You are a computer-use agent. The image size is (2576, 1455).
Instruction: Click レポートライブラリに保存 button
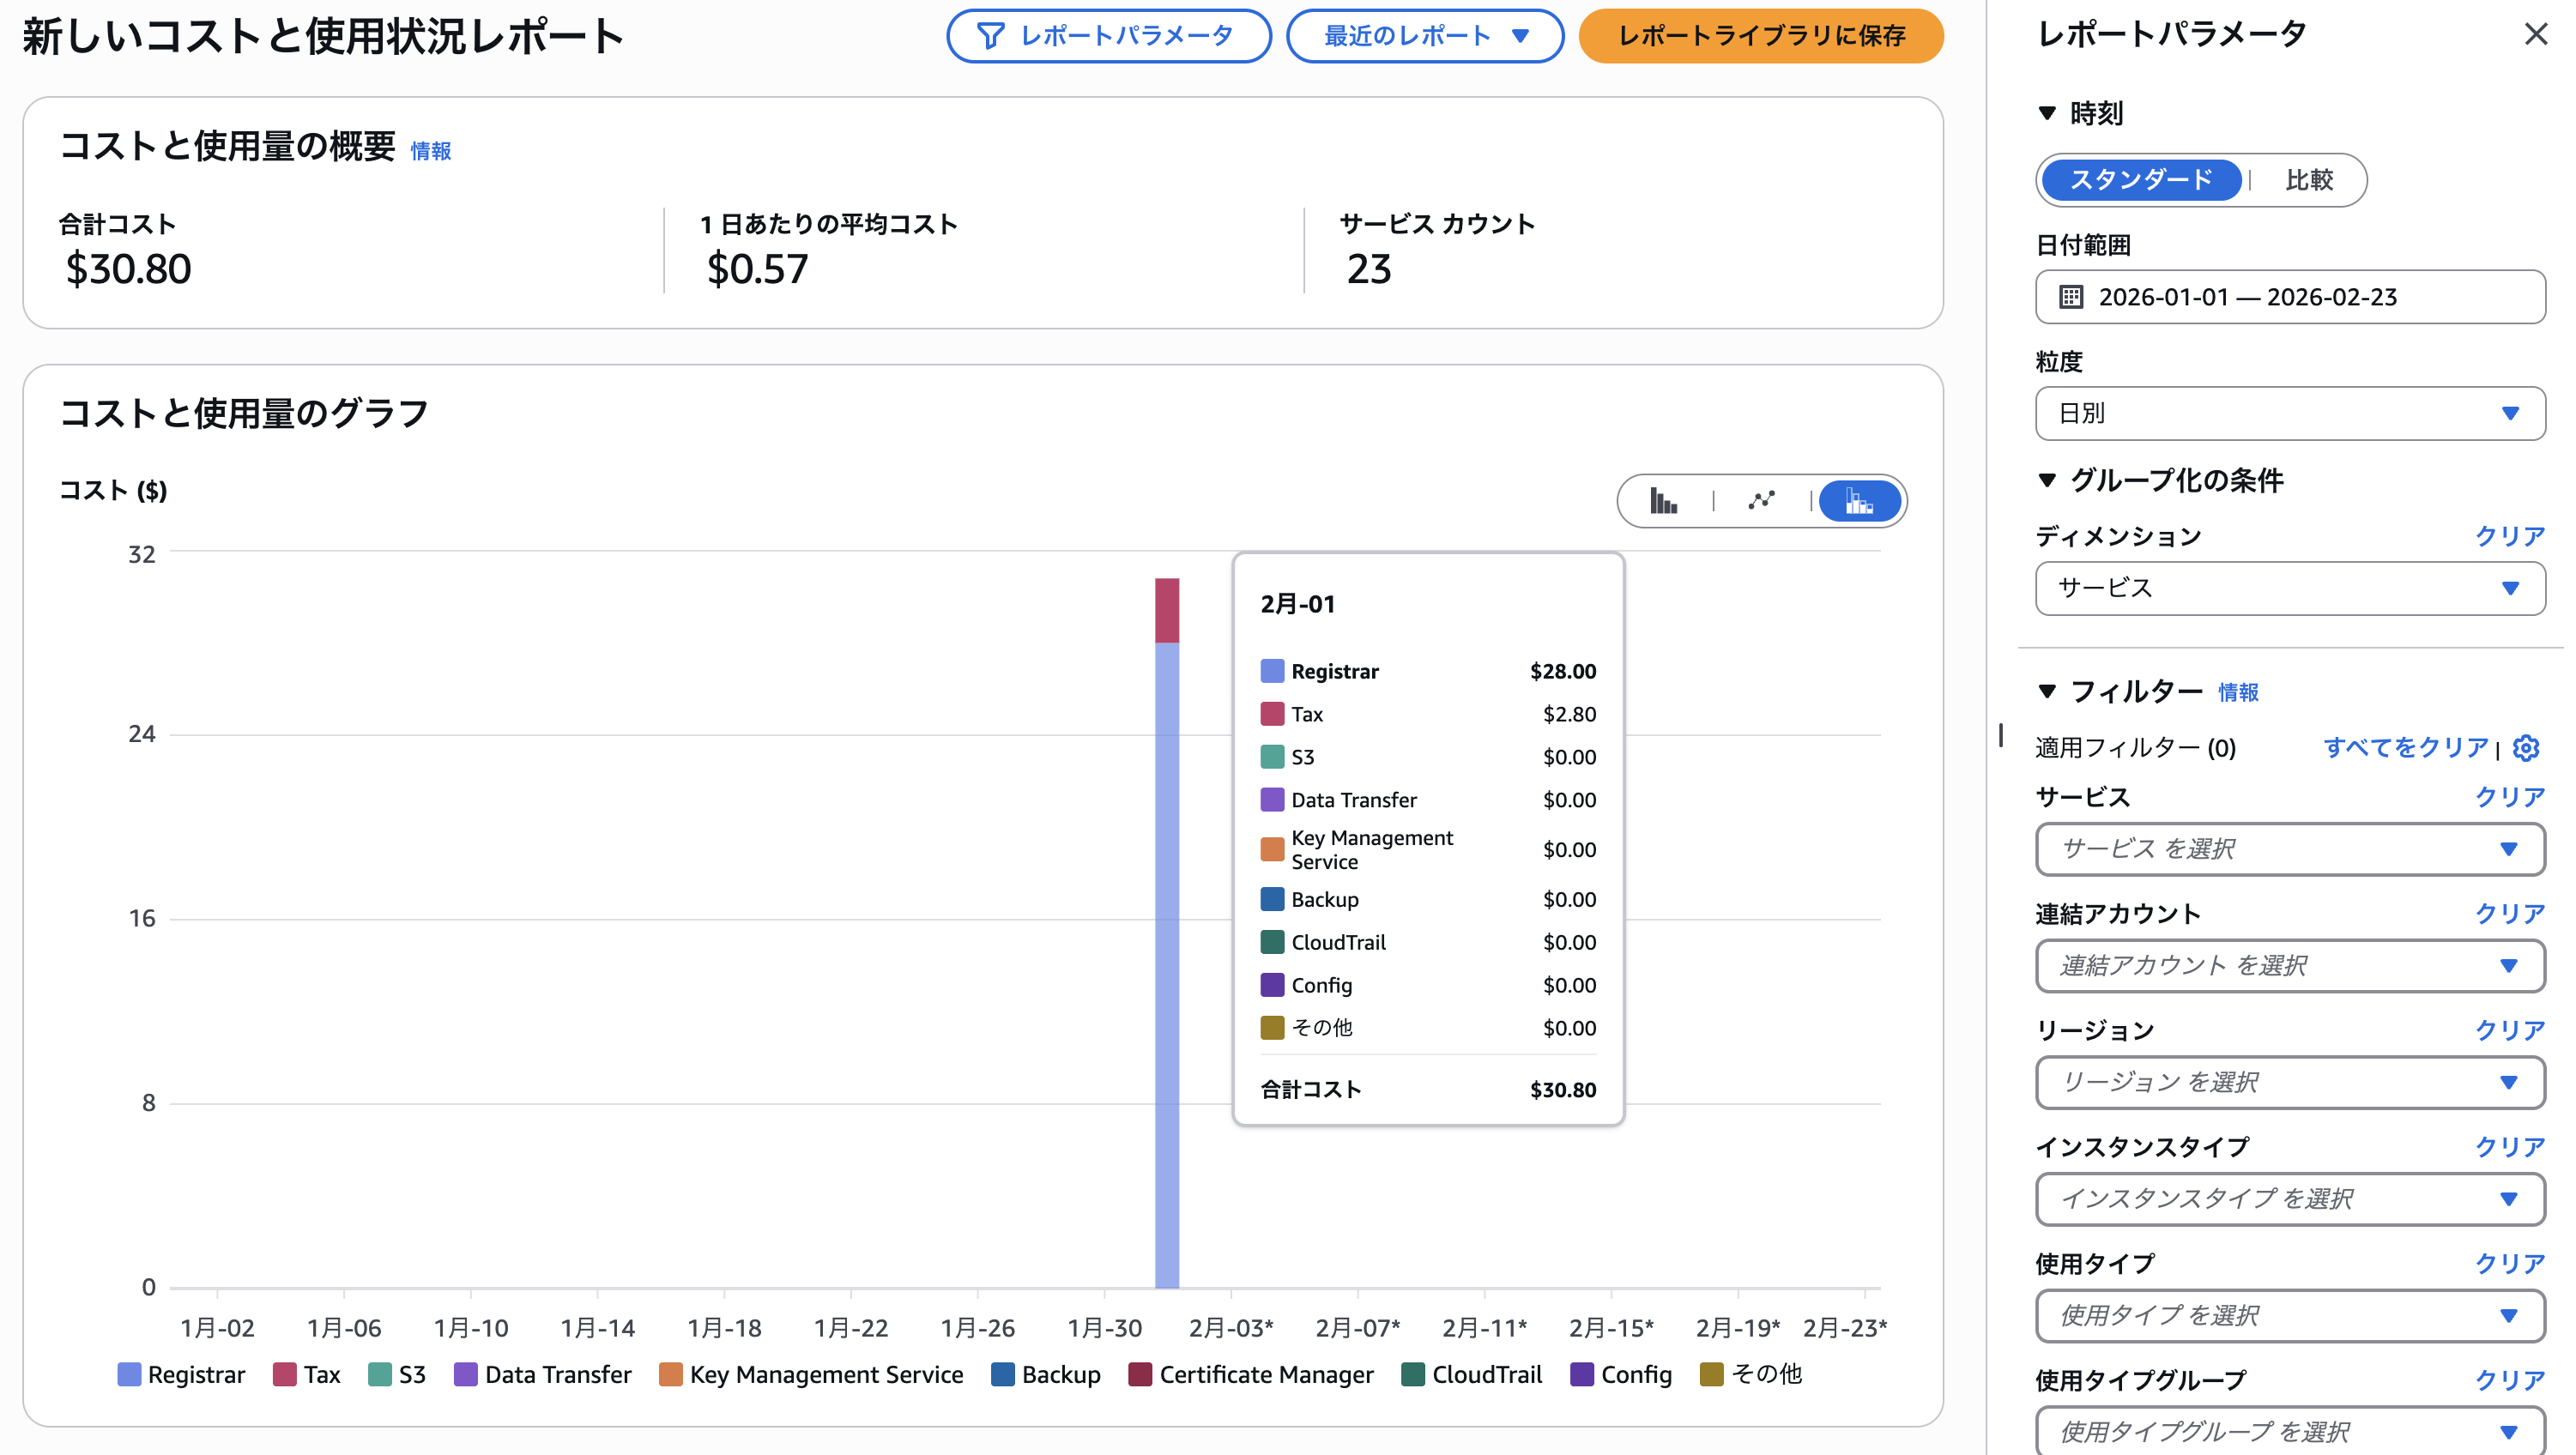point(1761,36)
